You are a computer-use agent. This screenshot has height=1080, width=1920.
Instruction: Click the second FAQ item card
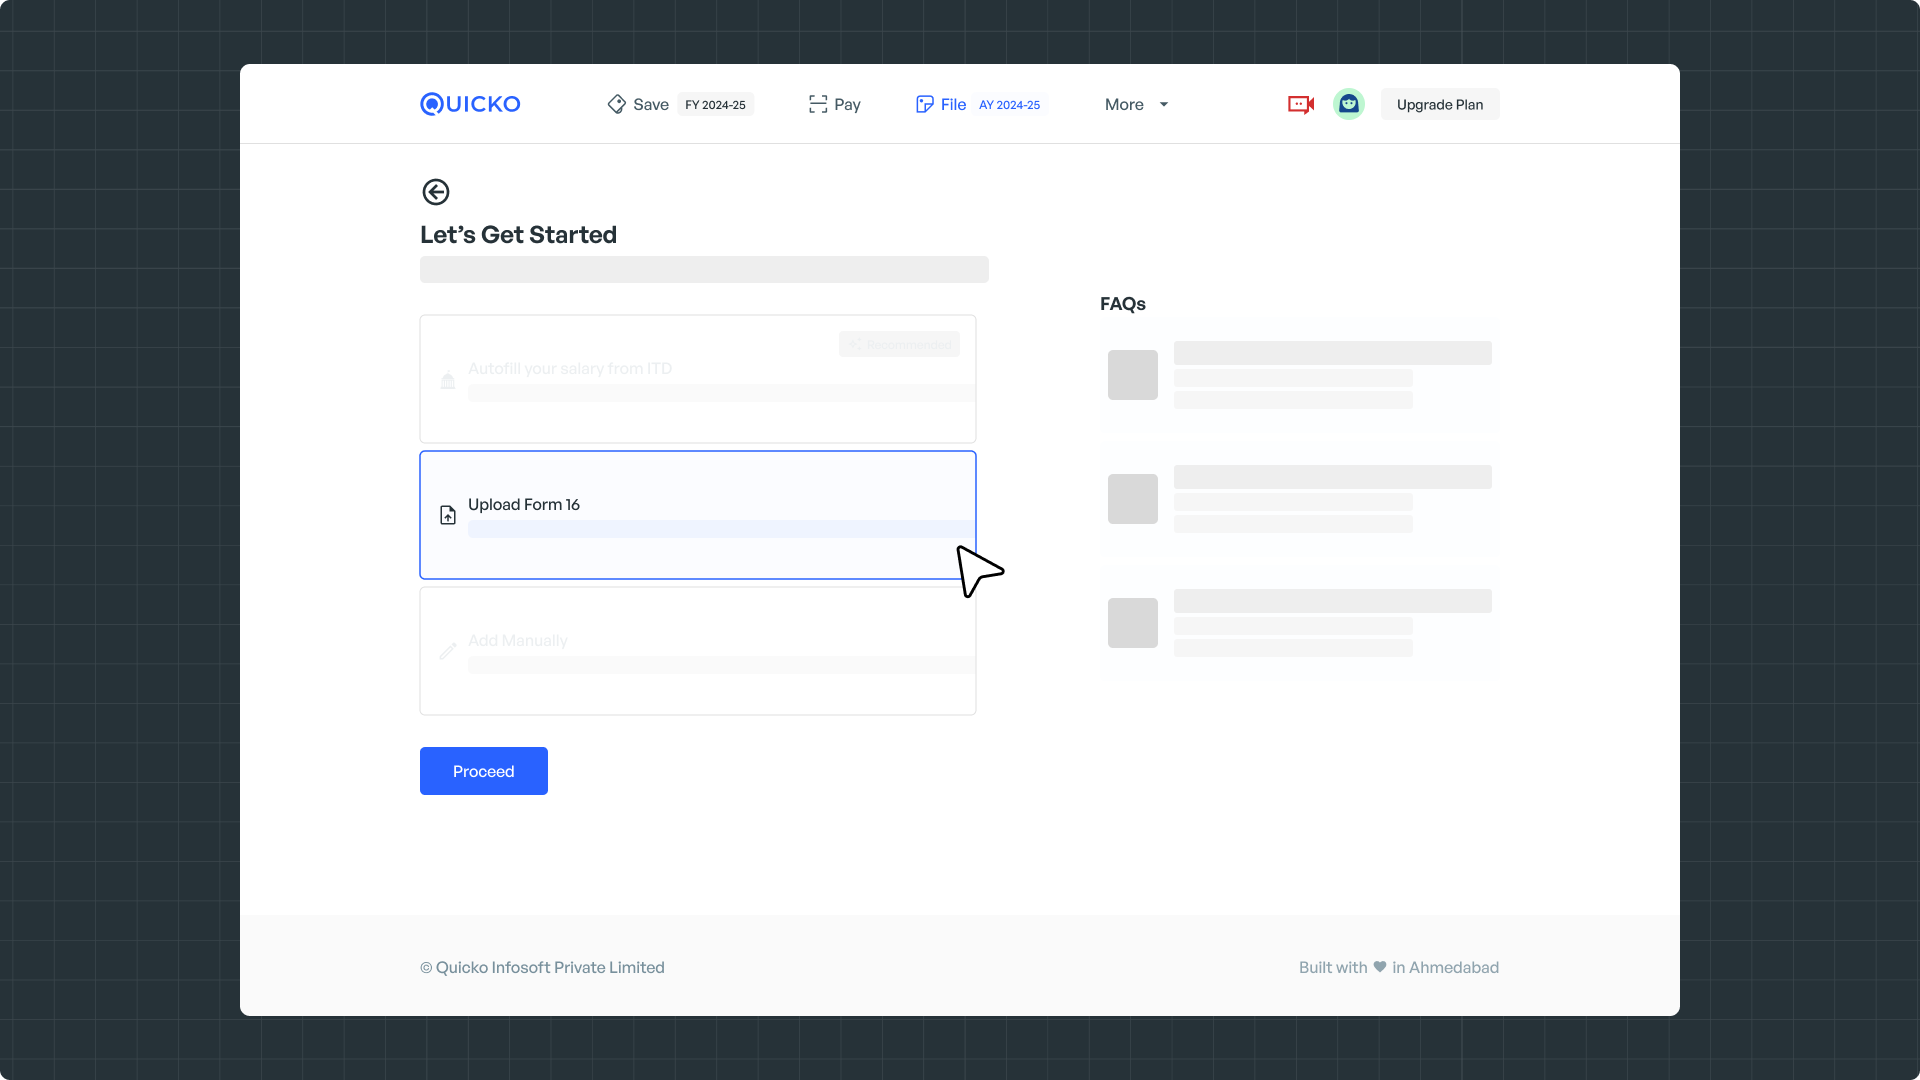coord(1299,499)
